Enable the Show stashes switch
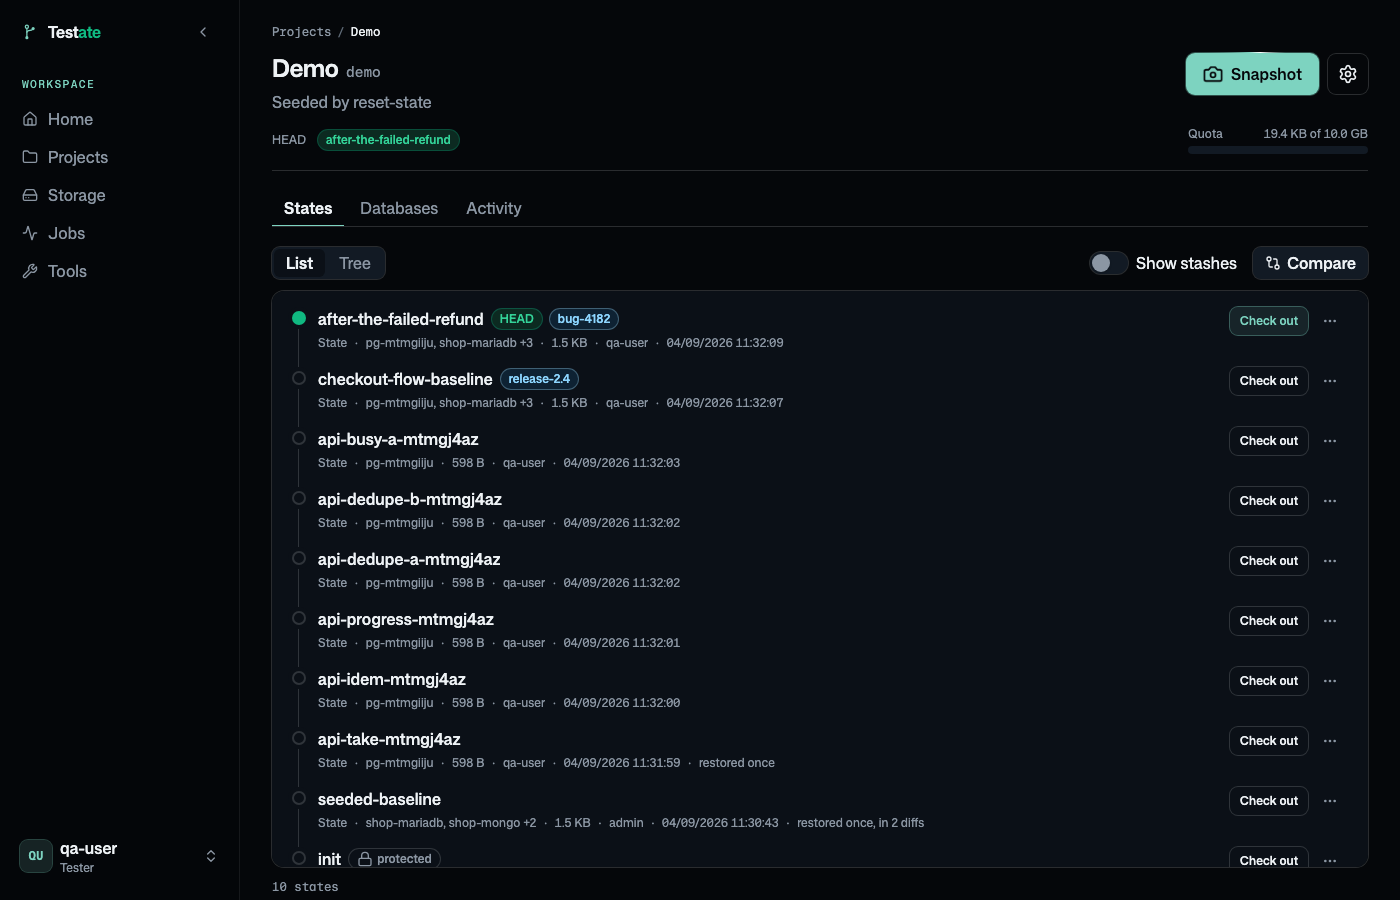Image resolution: width=1400 pixels, height=900 pixels. (x=1108, y=263)
